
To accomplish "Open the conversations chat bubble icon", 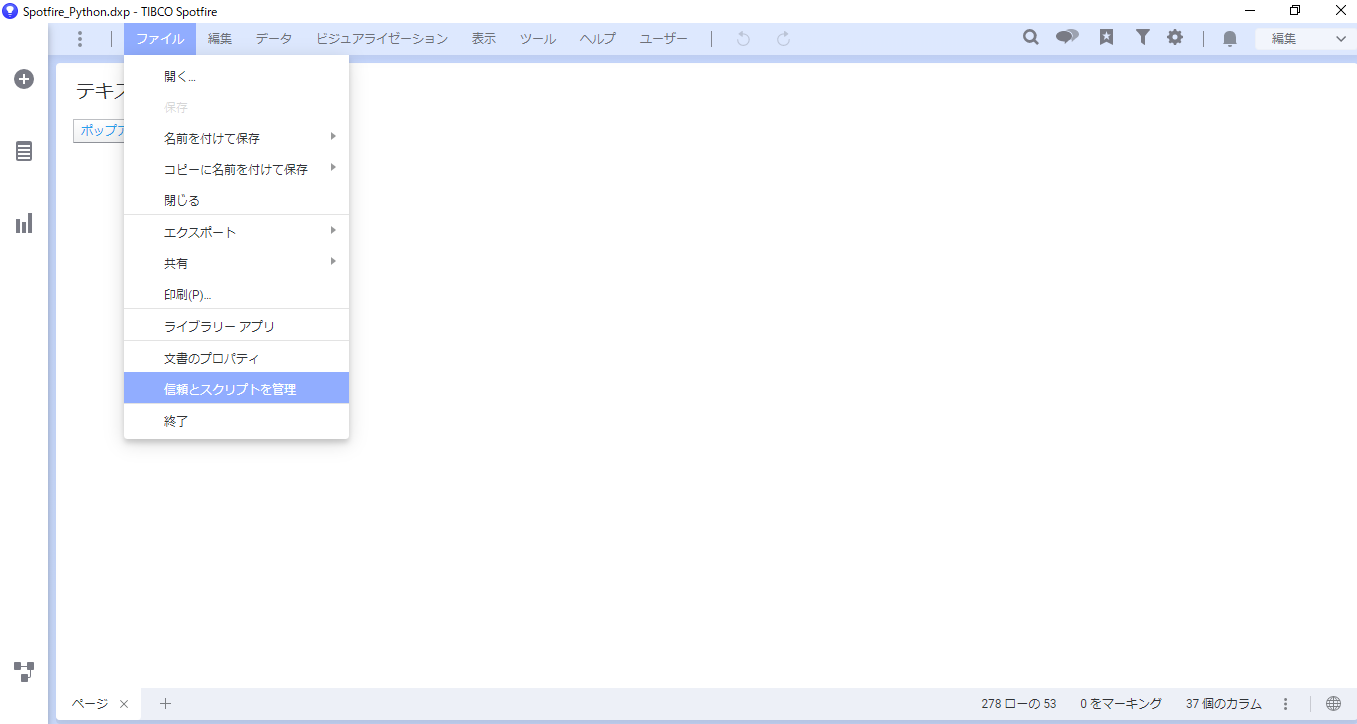I will [1067, 38].
